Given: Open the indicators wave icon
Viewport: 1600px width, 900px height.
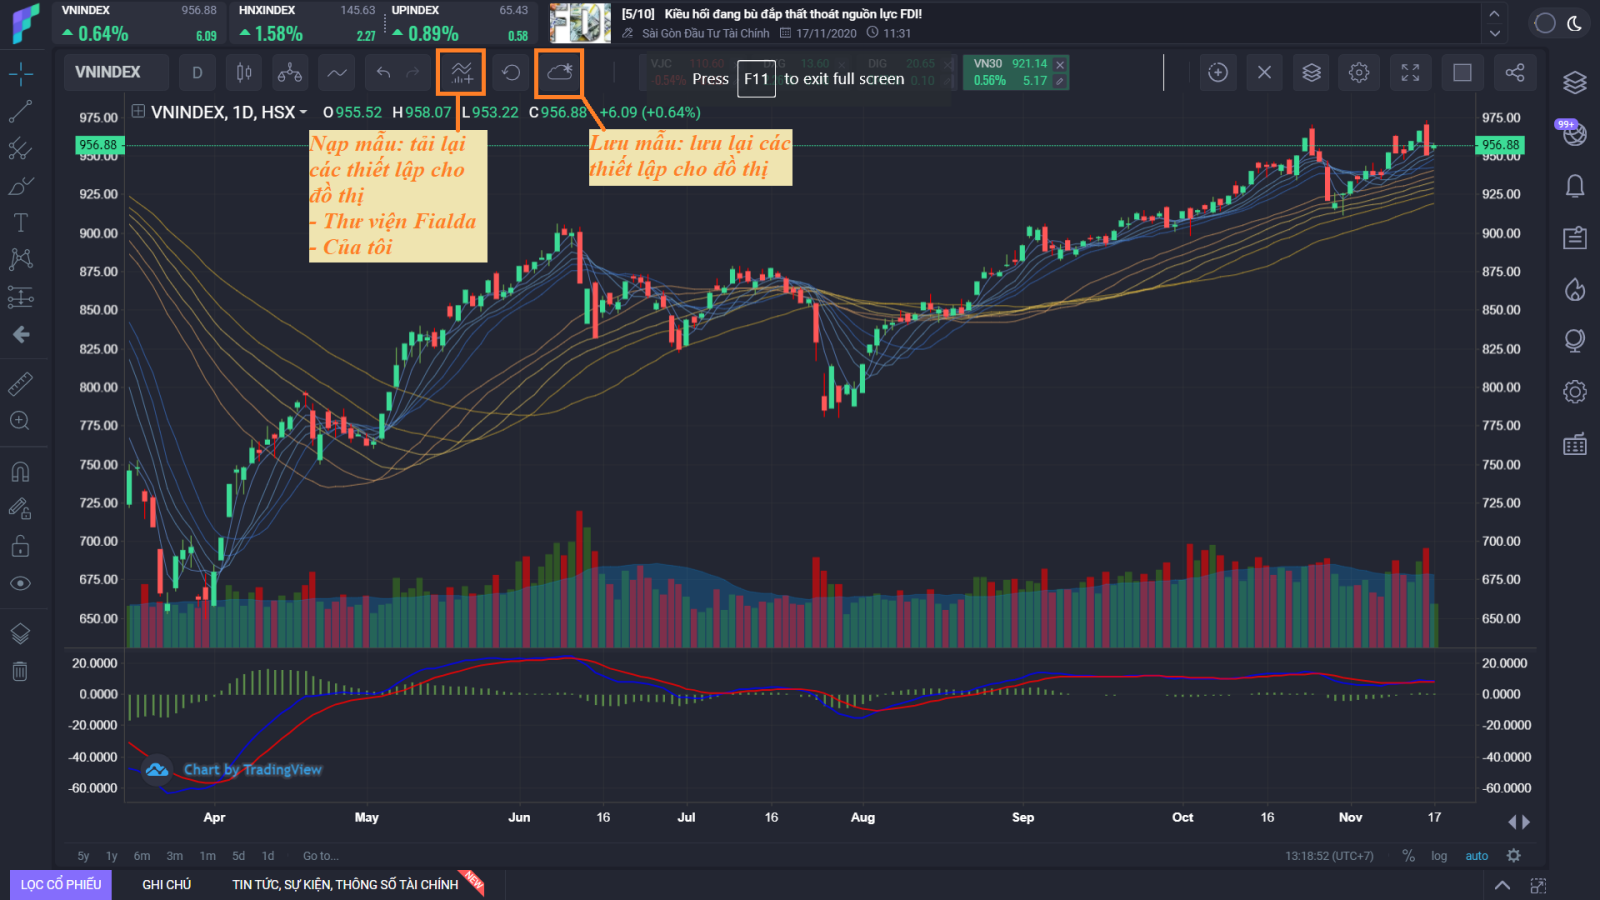Looking at the screenshot, I should click(x=337, y=72).
